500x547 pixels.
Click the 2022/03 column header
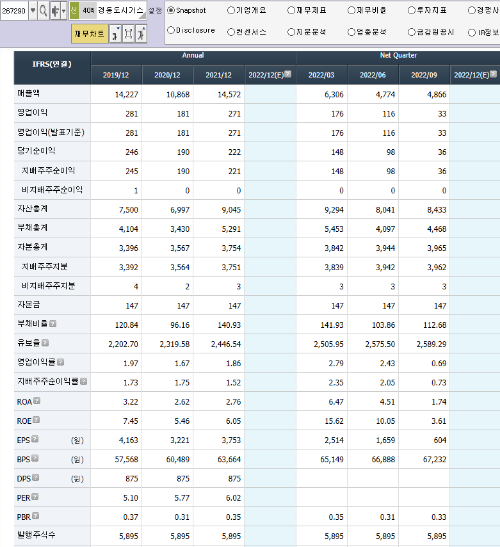(321, 75)
